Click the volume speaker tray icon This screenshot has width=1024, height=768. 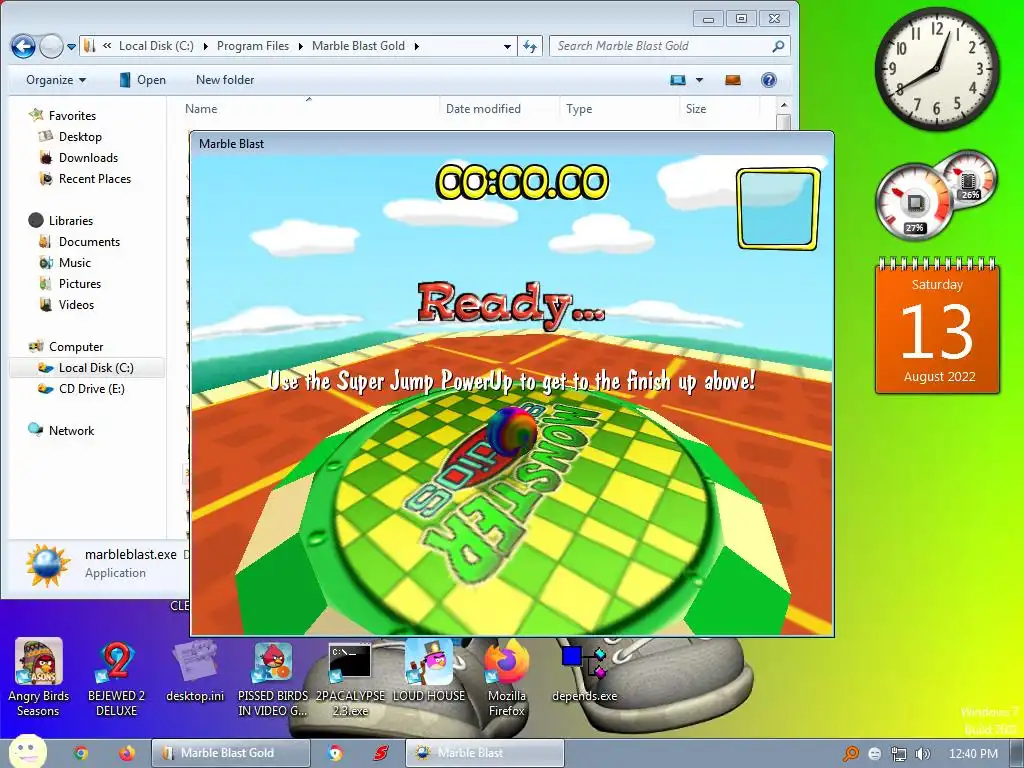[x=922, y=754]
